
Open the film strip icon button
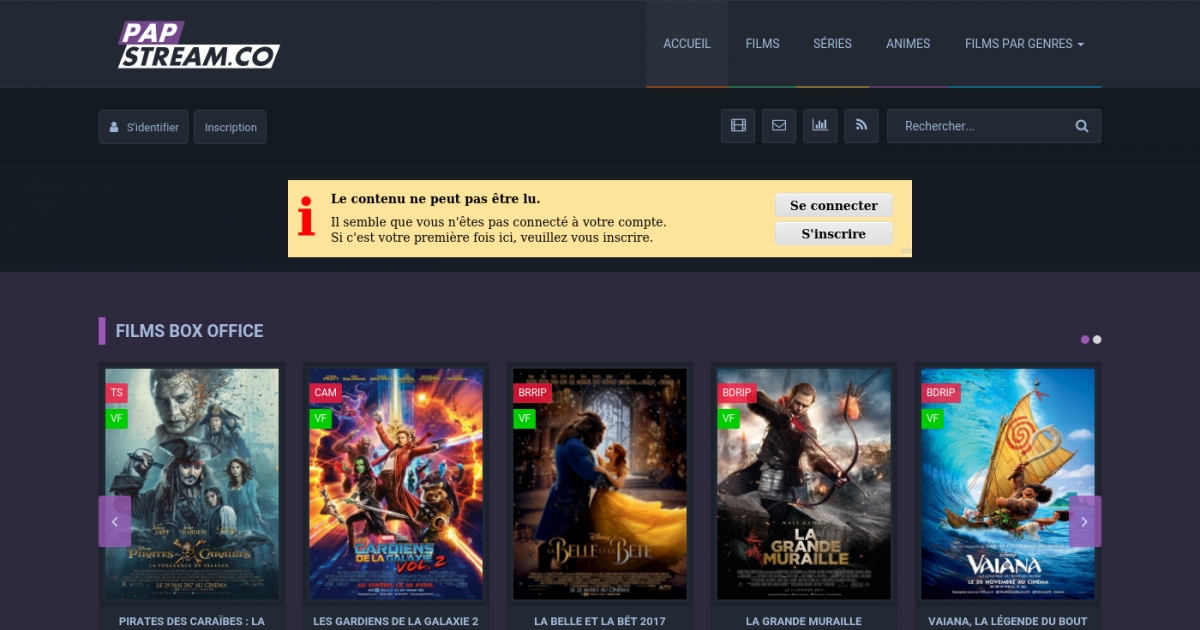(x=738, y=126)
